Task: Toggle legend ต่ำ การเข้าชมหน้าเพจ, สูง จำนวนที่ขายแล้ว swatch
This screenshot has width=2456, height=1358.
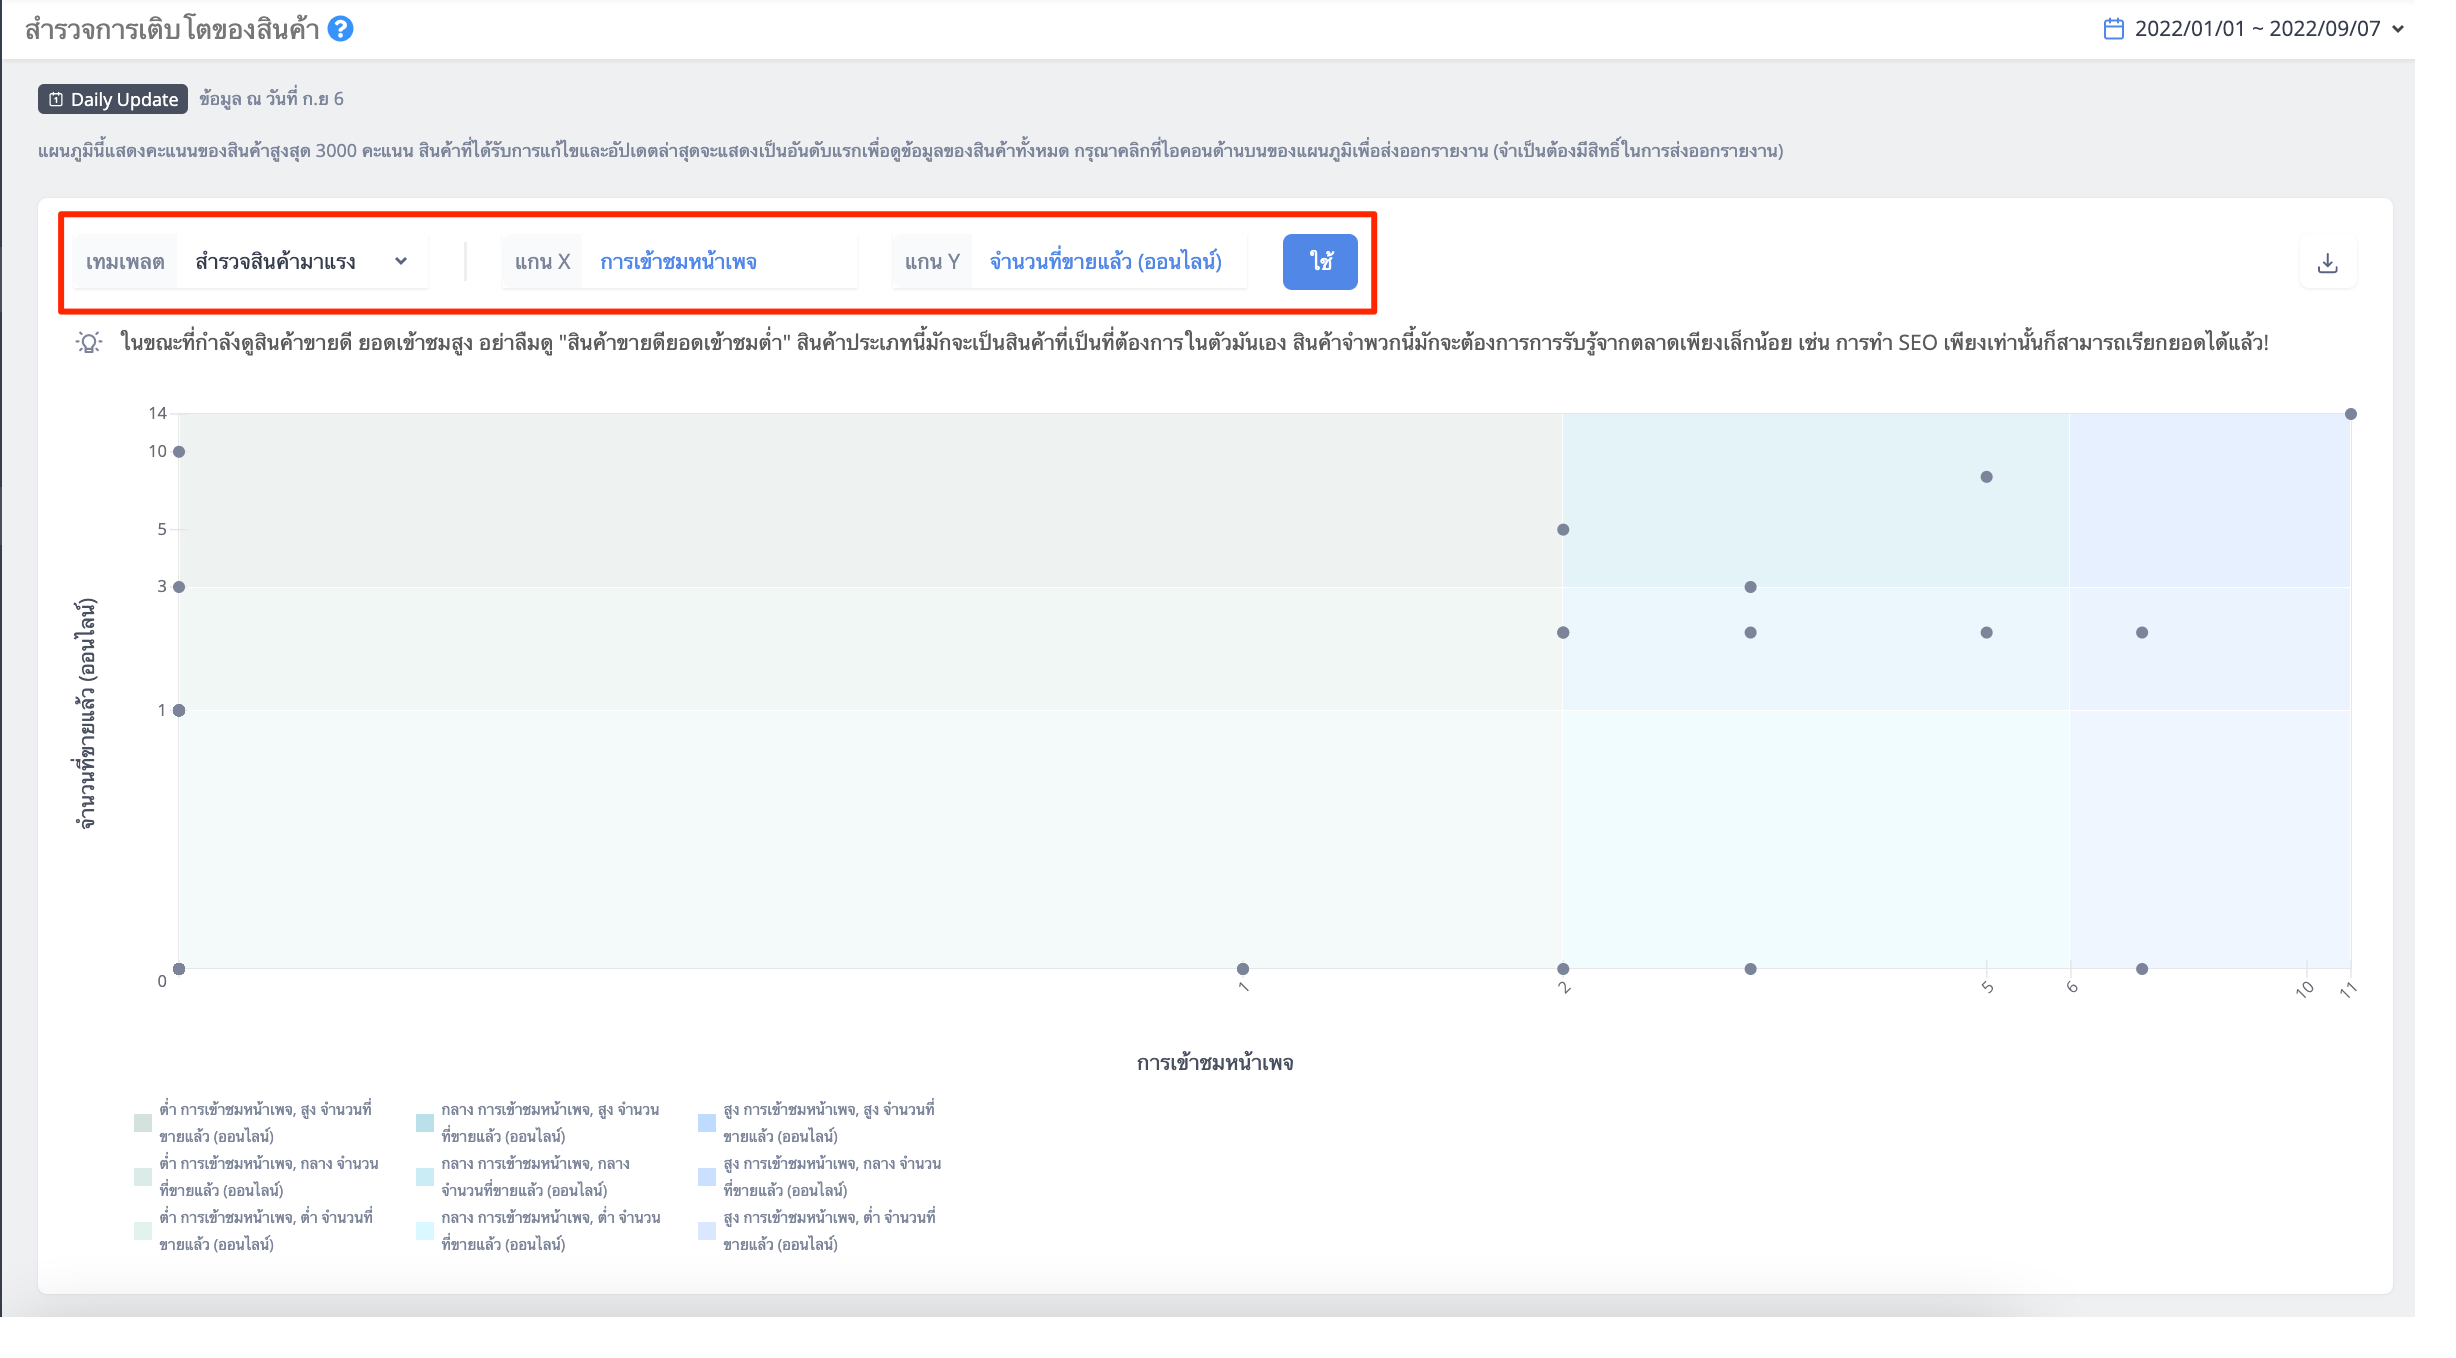Action: pyautogui.click(x=143, y=1123)
